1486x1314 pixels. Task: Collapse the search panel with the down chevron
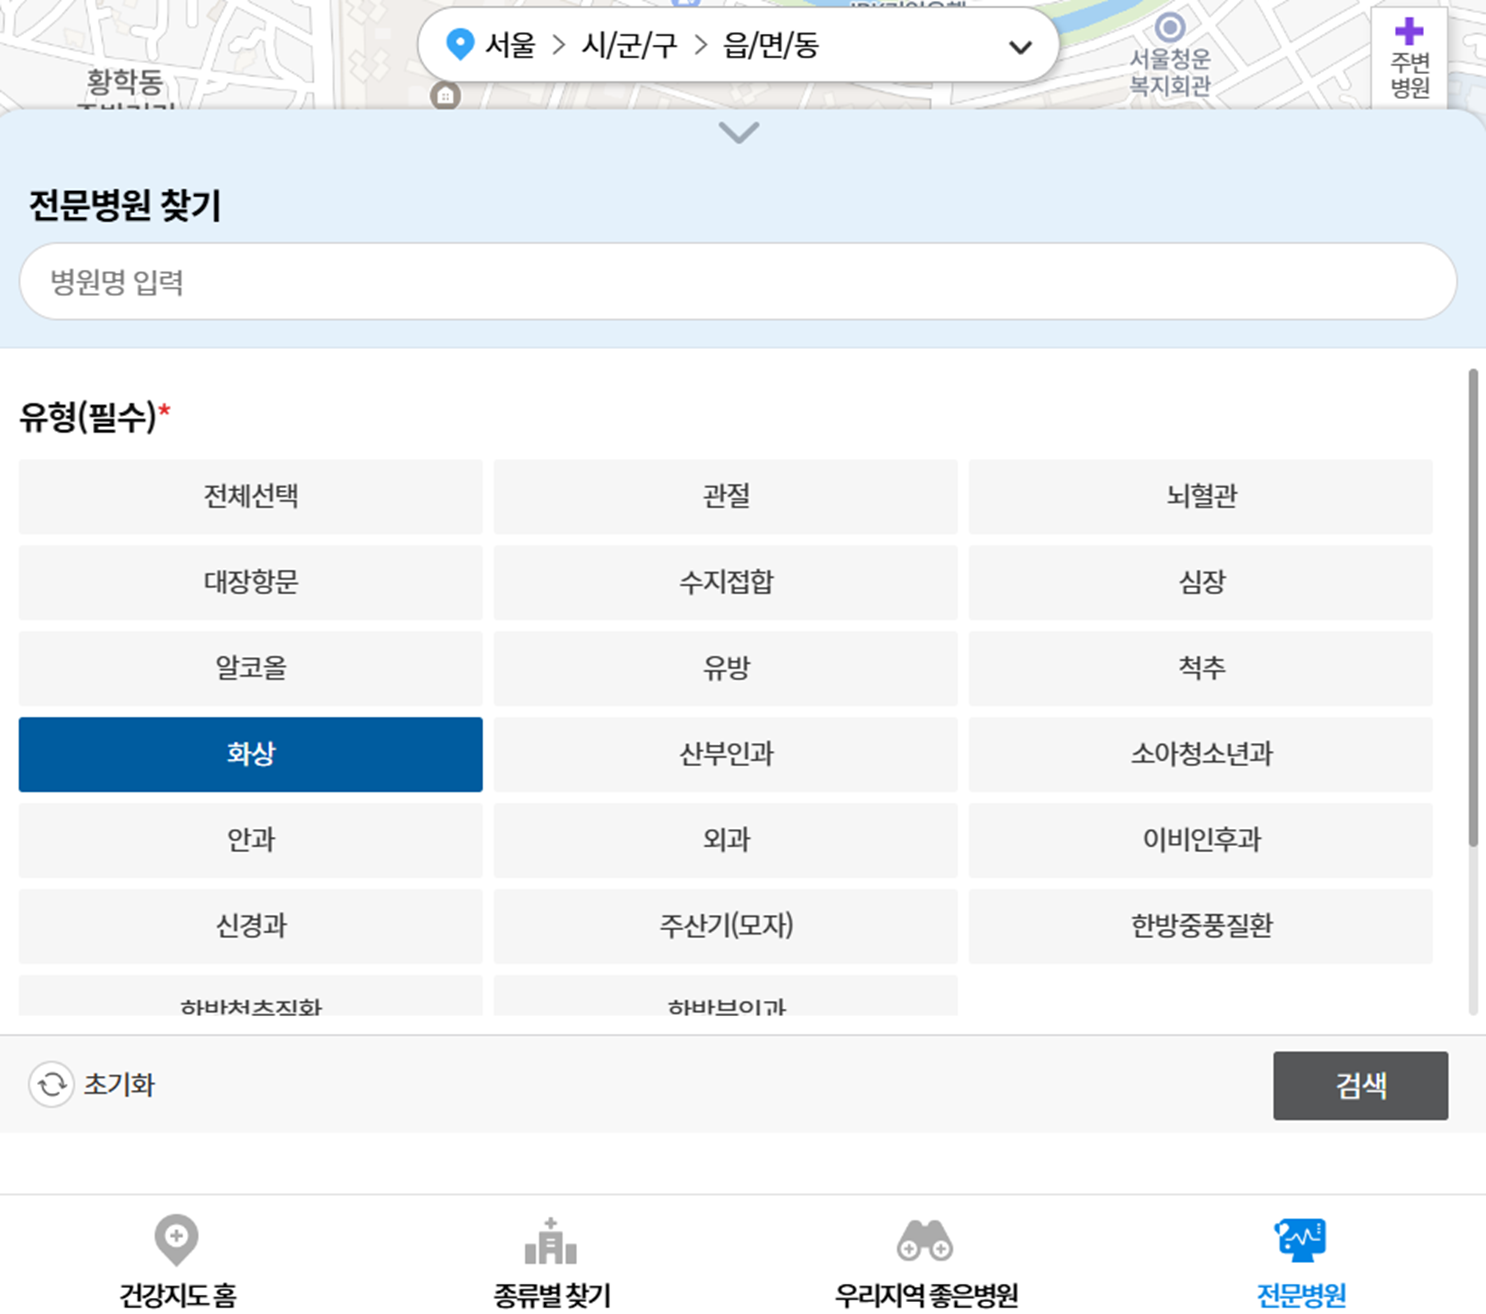[x=738, y=131]
